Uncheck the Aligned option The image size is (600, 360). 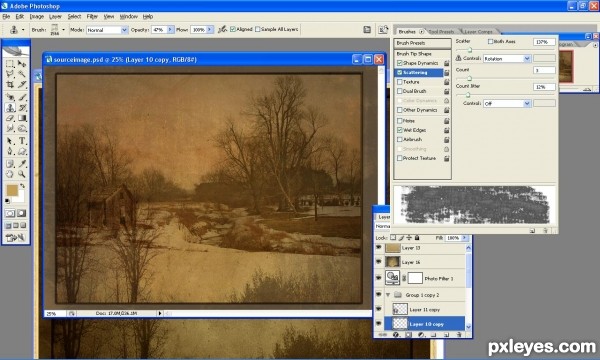[x=233, y=29]
